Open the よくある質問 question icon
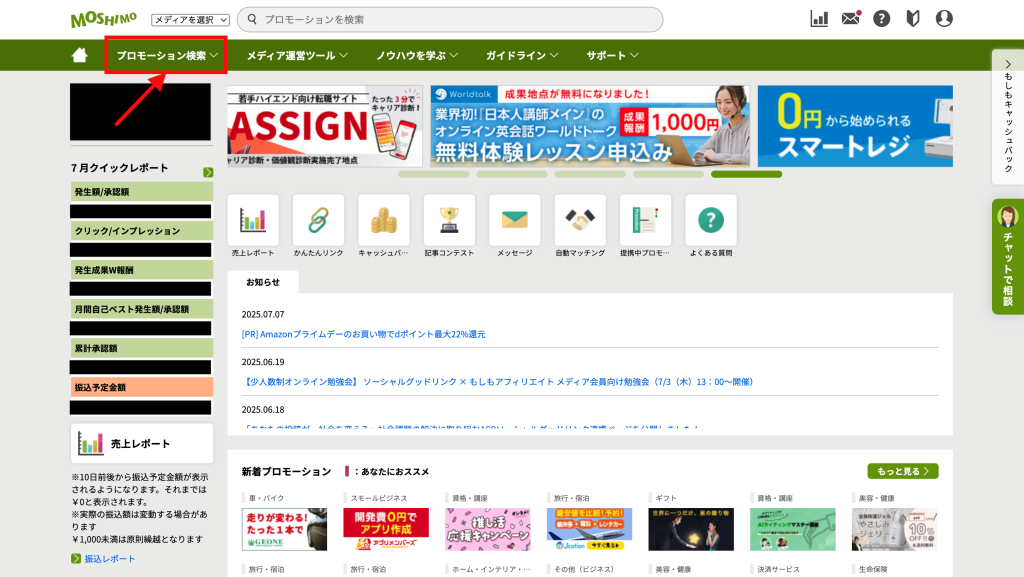The height and width of the screenshot is (577, 1024). (710, 220)
